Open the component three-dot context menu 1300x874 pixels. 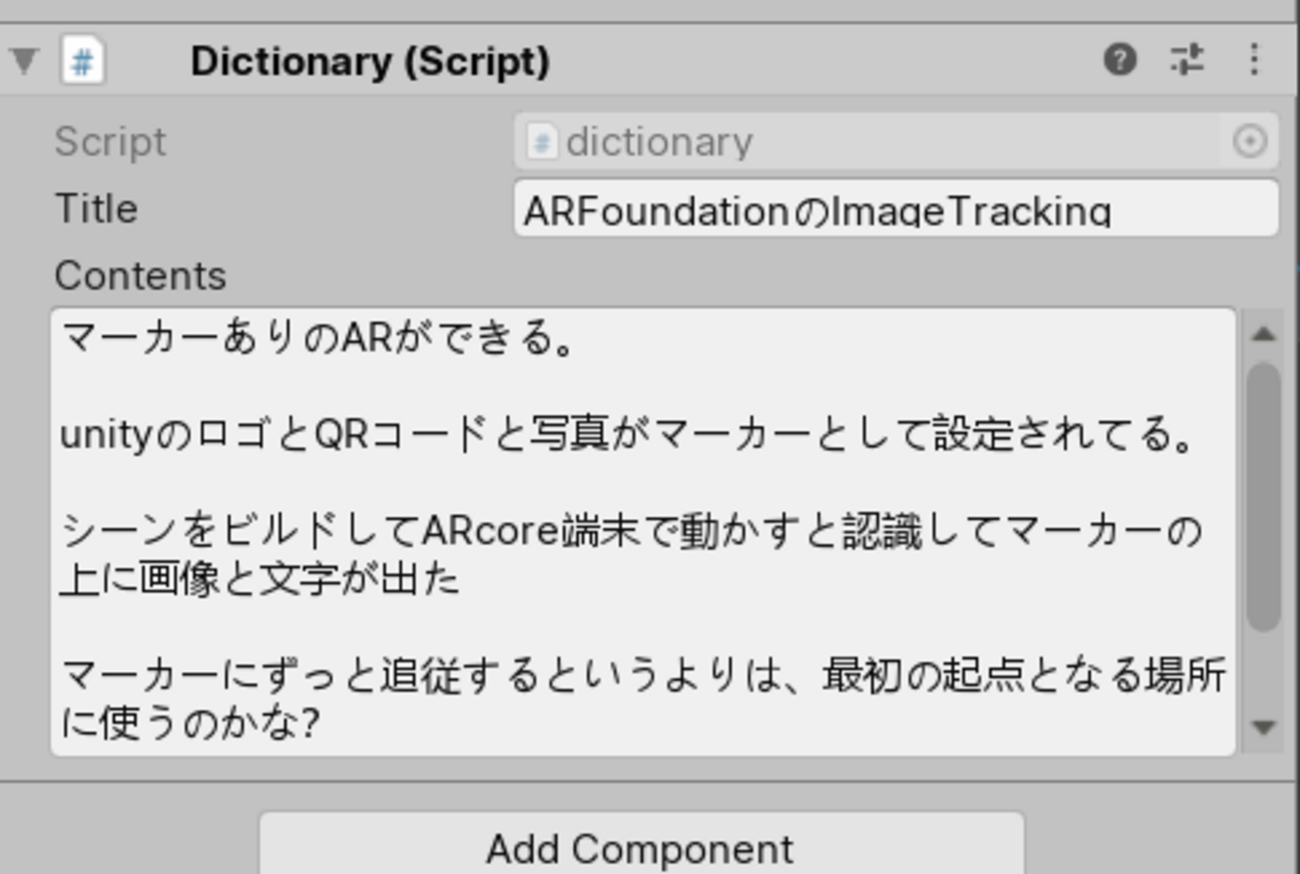pos(1254,61)
